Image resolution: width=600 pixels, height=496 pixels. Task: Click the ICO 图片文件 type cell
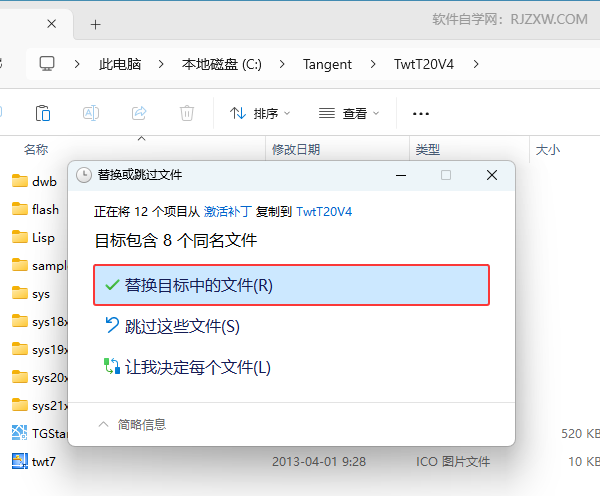[453, 462]
